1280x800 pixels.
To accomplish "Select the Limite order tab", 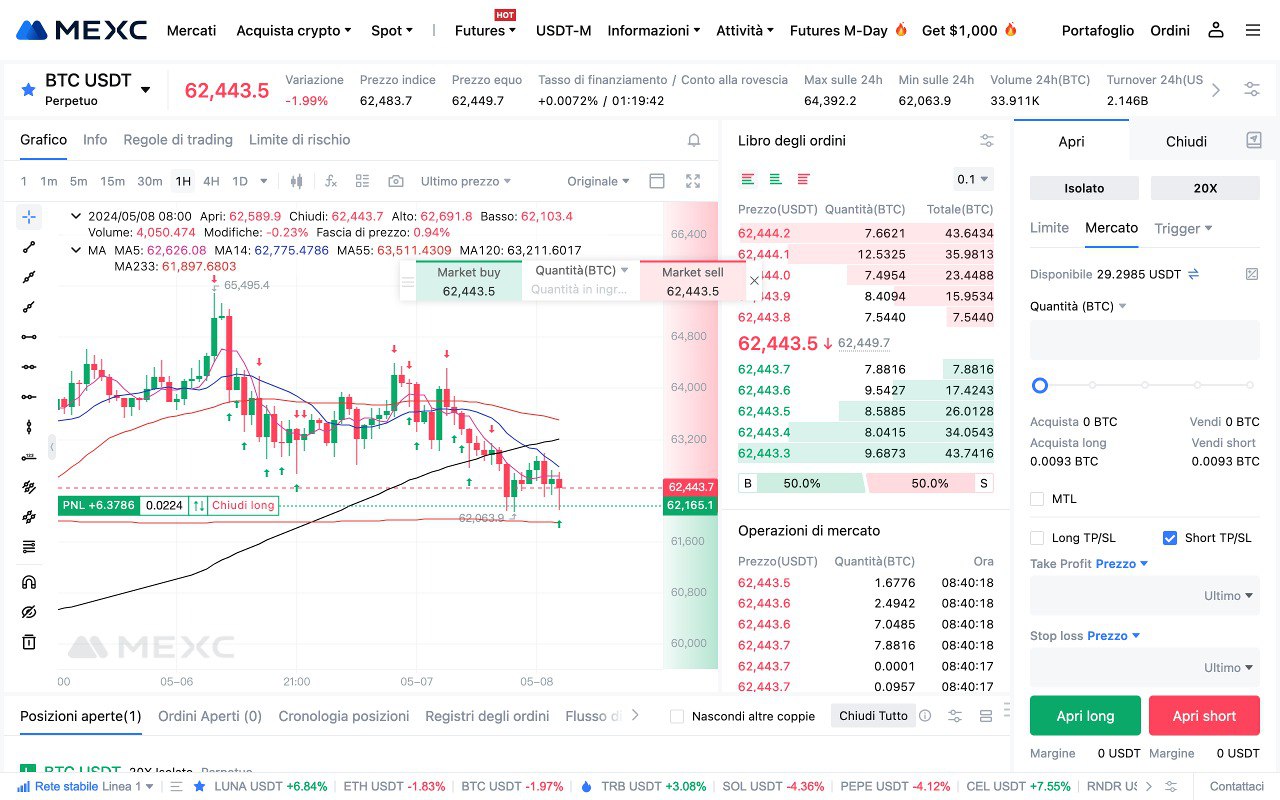I will [x=1049, y=228].
